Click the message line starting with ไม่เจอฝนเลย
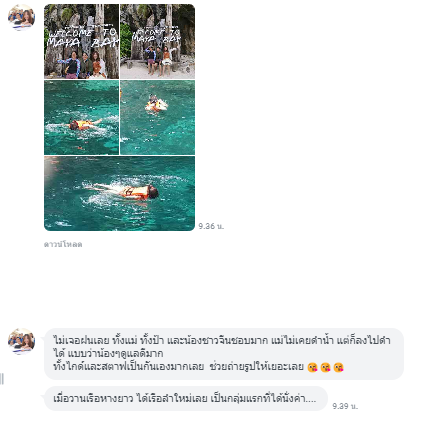Screen dimensions: 441x437 tap(222, 341)
